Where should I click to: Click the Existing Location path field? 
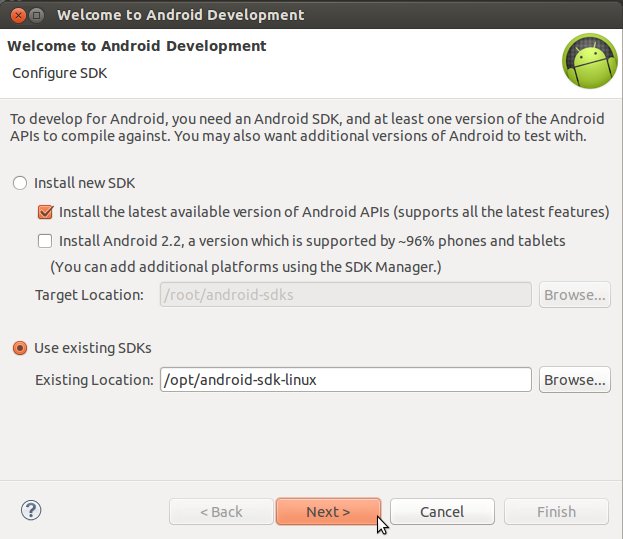point(346,380)
